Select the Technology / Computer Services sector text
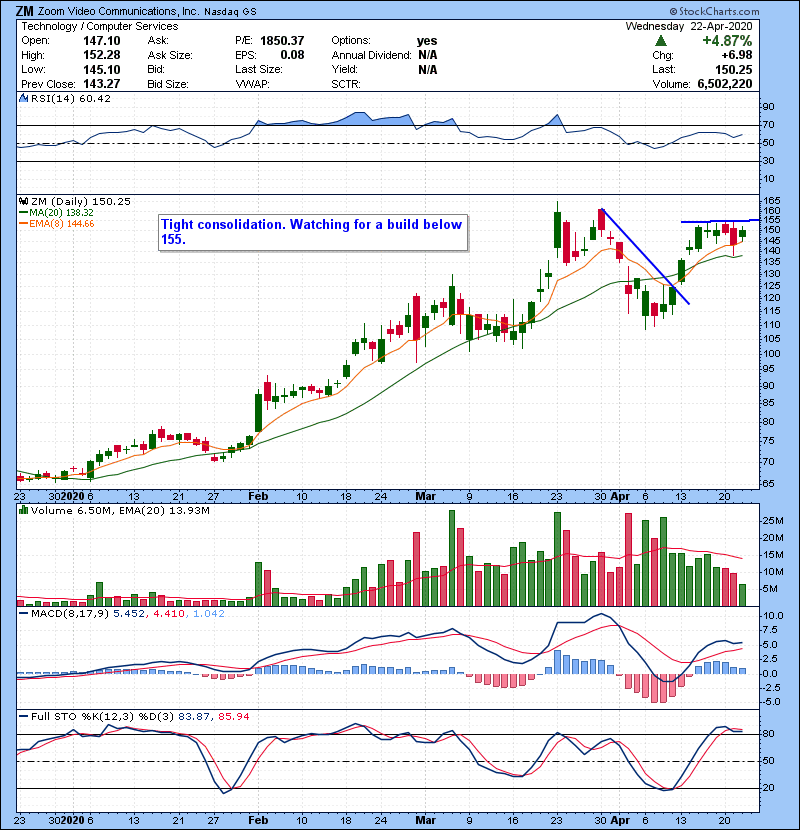Image resolution: width=800 pixels, height=830 pixels. pyautogui.click(x=100, y=26)
